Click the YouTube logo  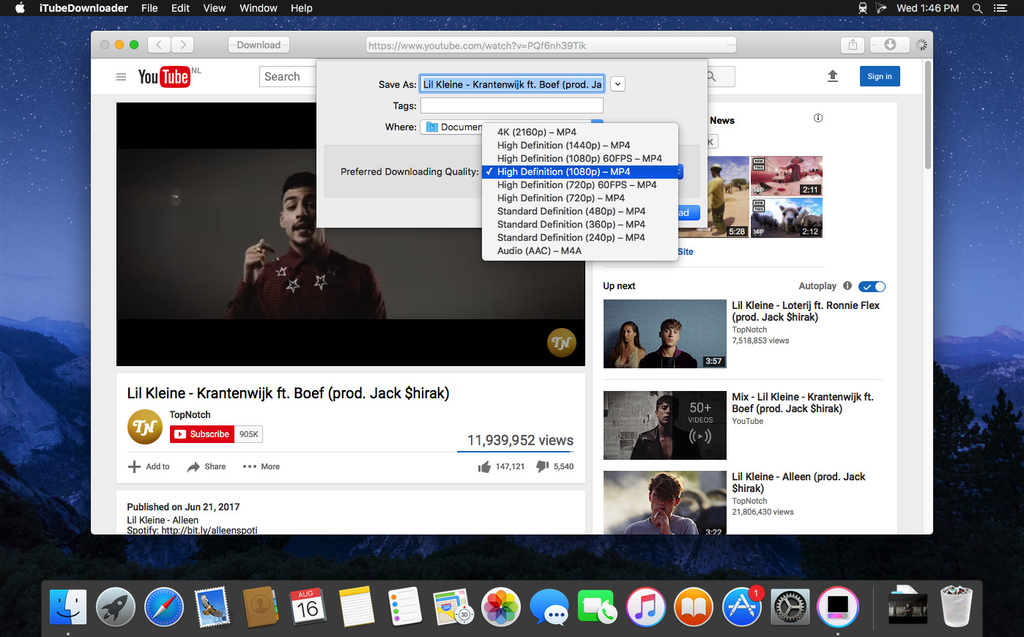[165, 76]
